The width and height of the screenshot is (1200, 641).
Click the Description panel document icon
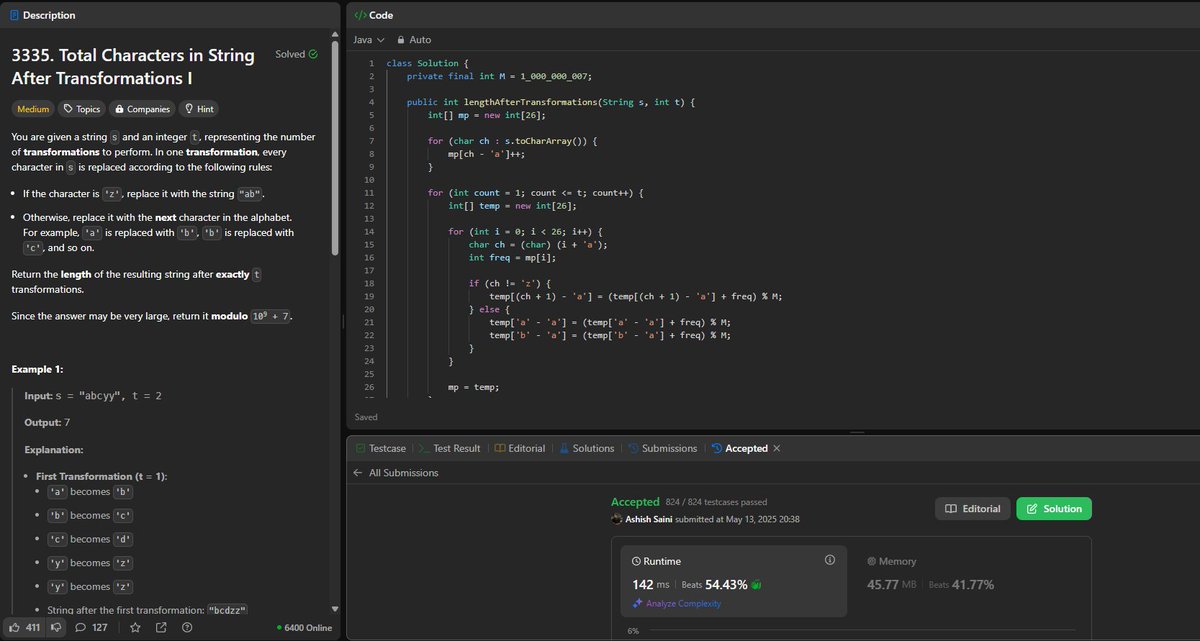pos(14,15)
